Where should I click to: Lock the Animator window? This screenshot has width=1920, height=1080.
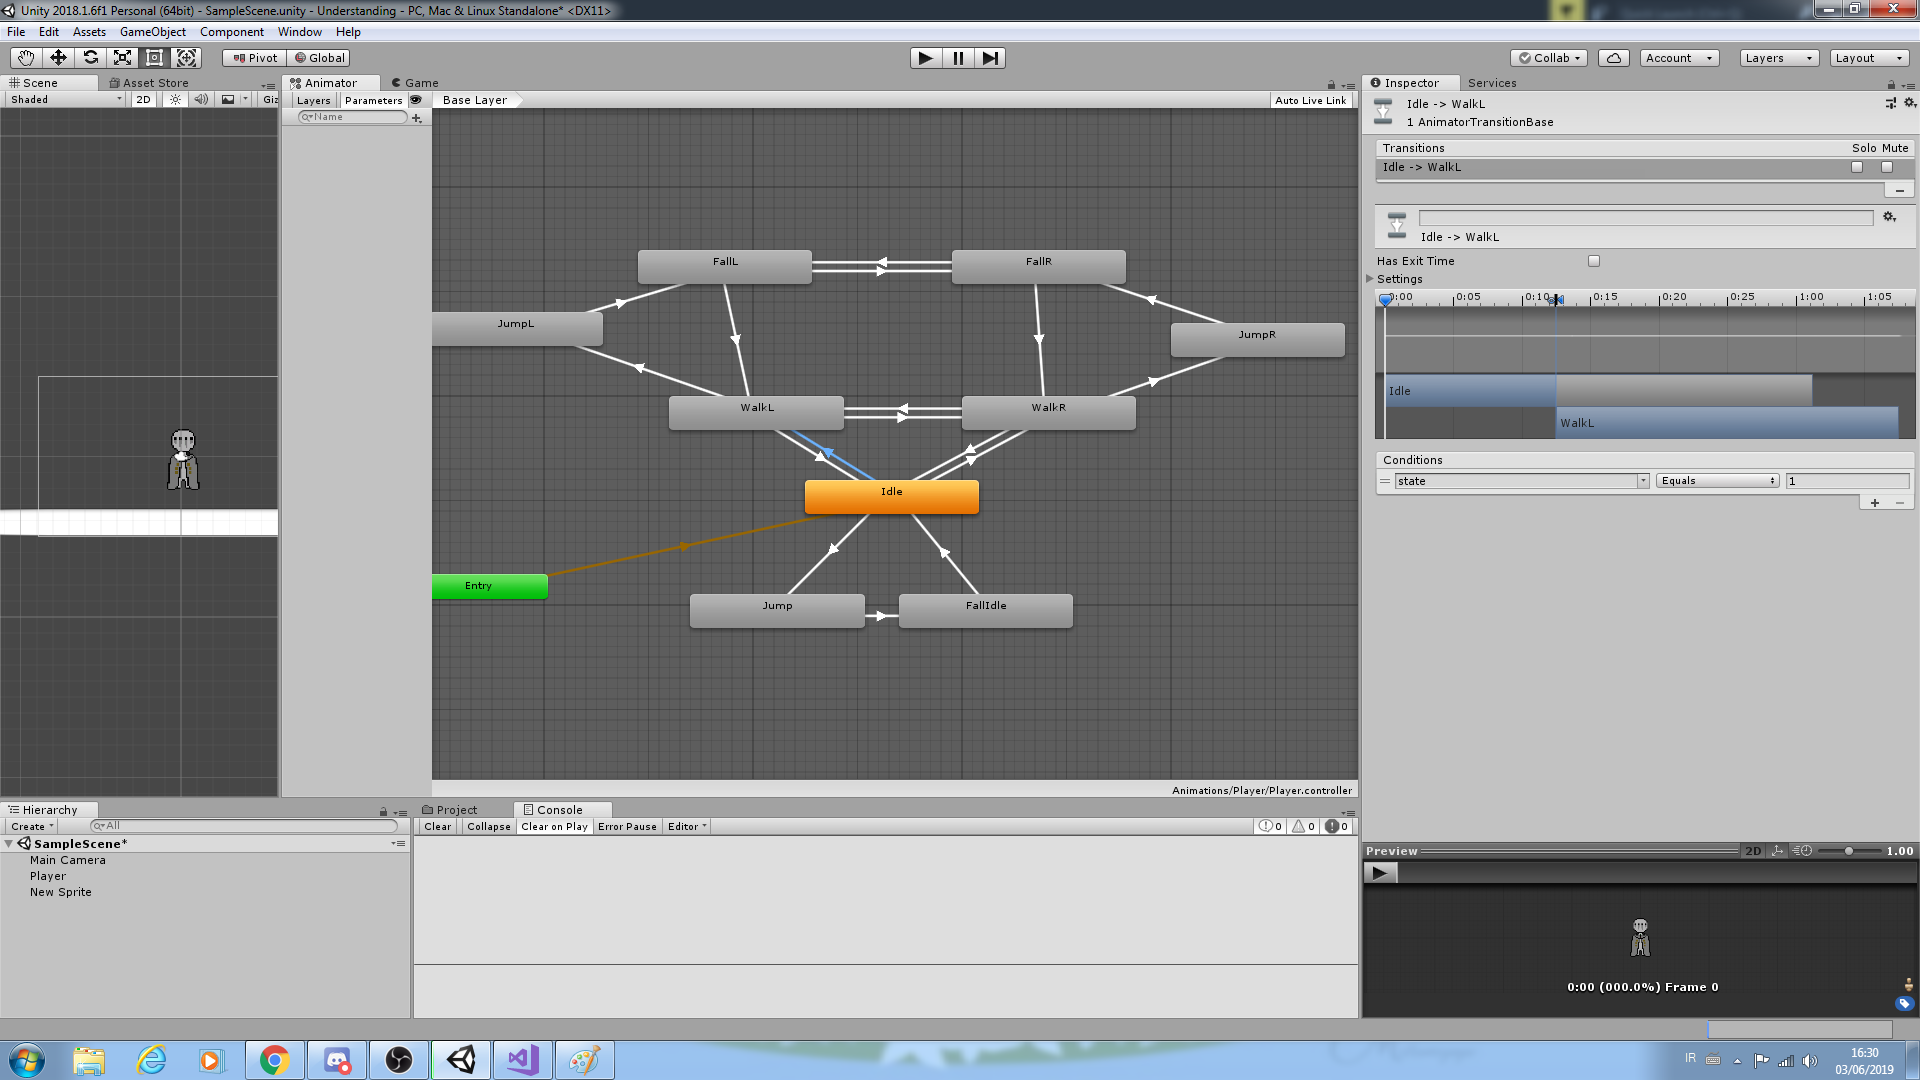point(1331,85)
